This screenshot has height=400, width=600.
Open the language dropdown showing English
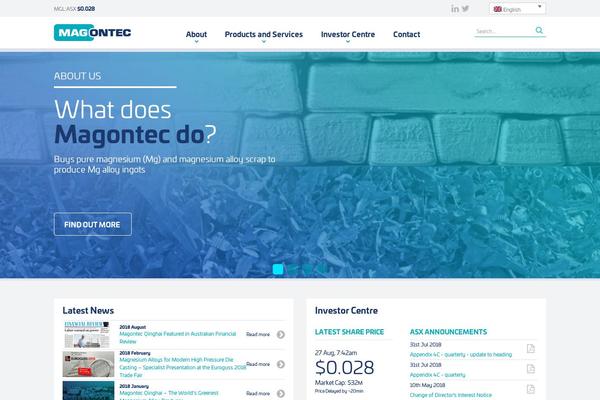point(517,9)
